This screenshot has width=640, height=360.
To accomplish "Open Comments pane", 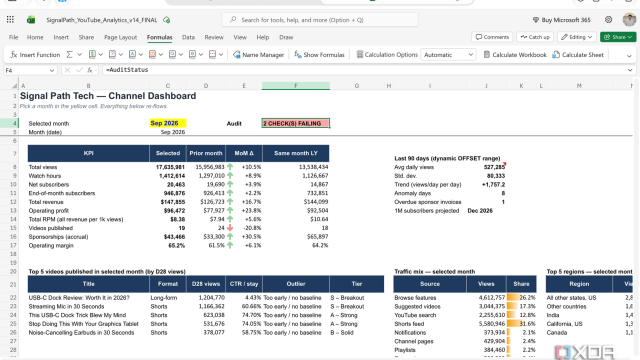I will pyautogui.click(x=492, y=37).
